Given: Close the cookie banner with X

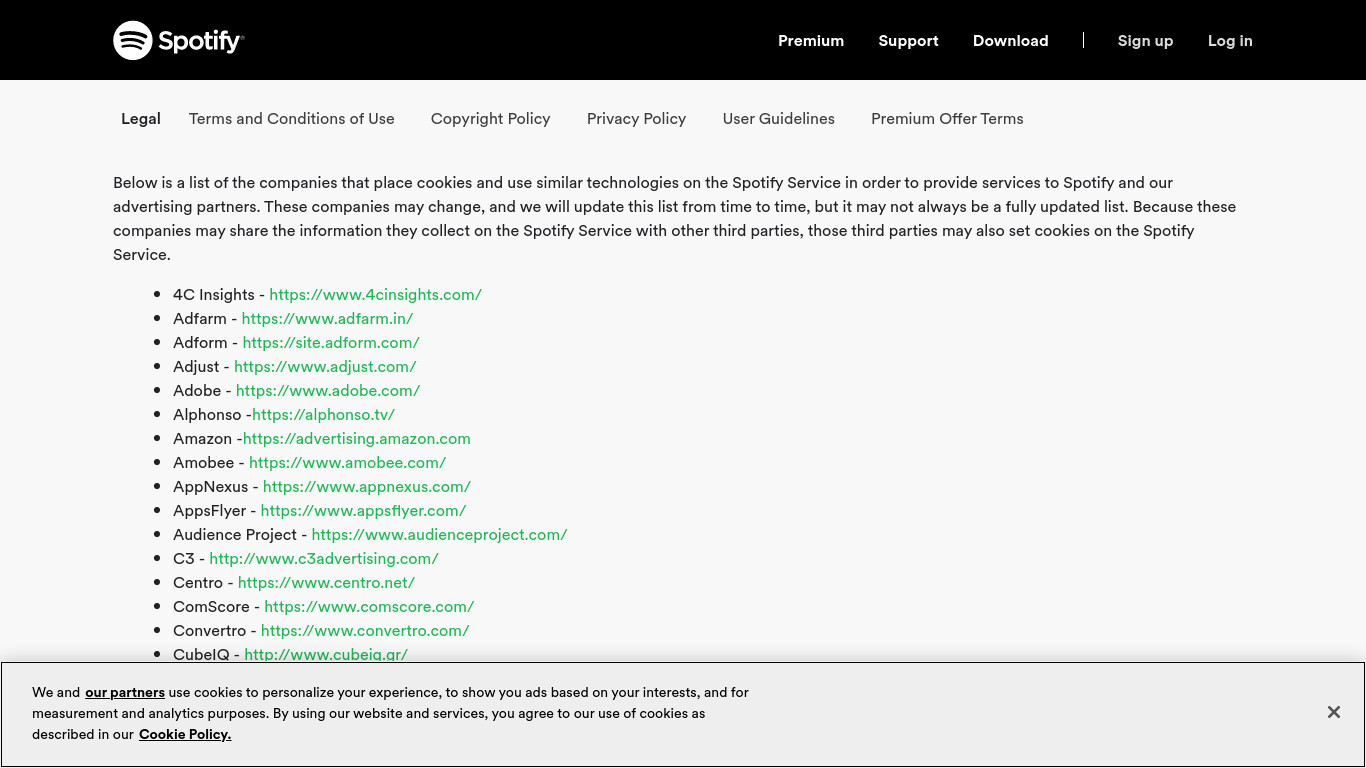Looking at the screenshot, I should coord(1334,712).
